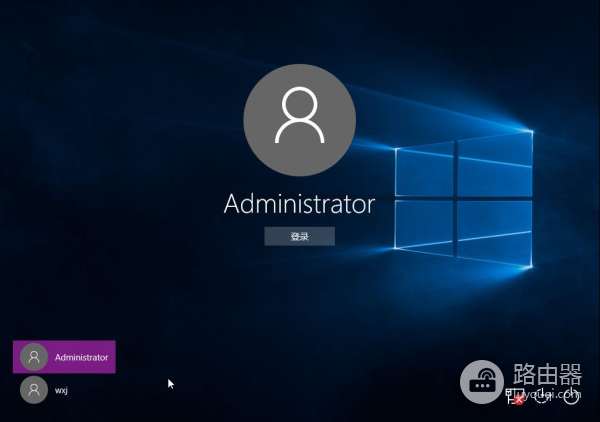The width and height of the screenshot is (600, 422).
Task: Select the highlighted Administrator account in user list
Action: click(64, 357)
